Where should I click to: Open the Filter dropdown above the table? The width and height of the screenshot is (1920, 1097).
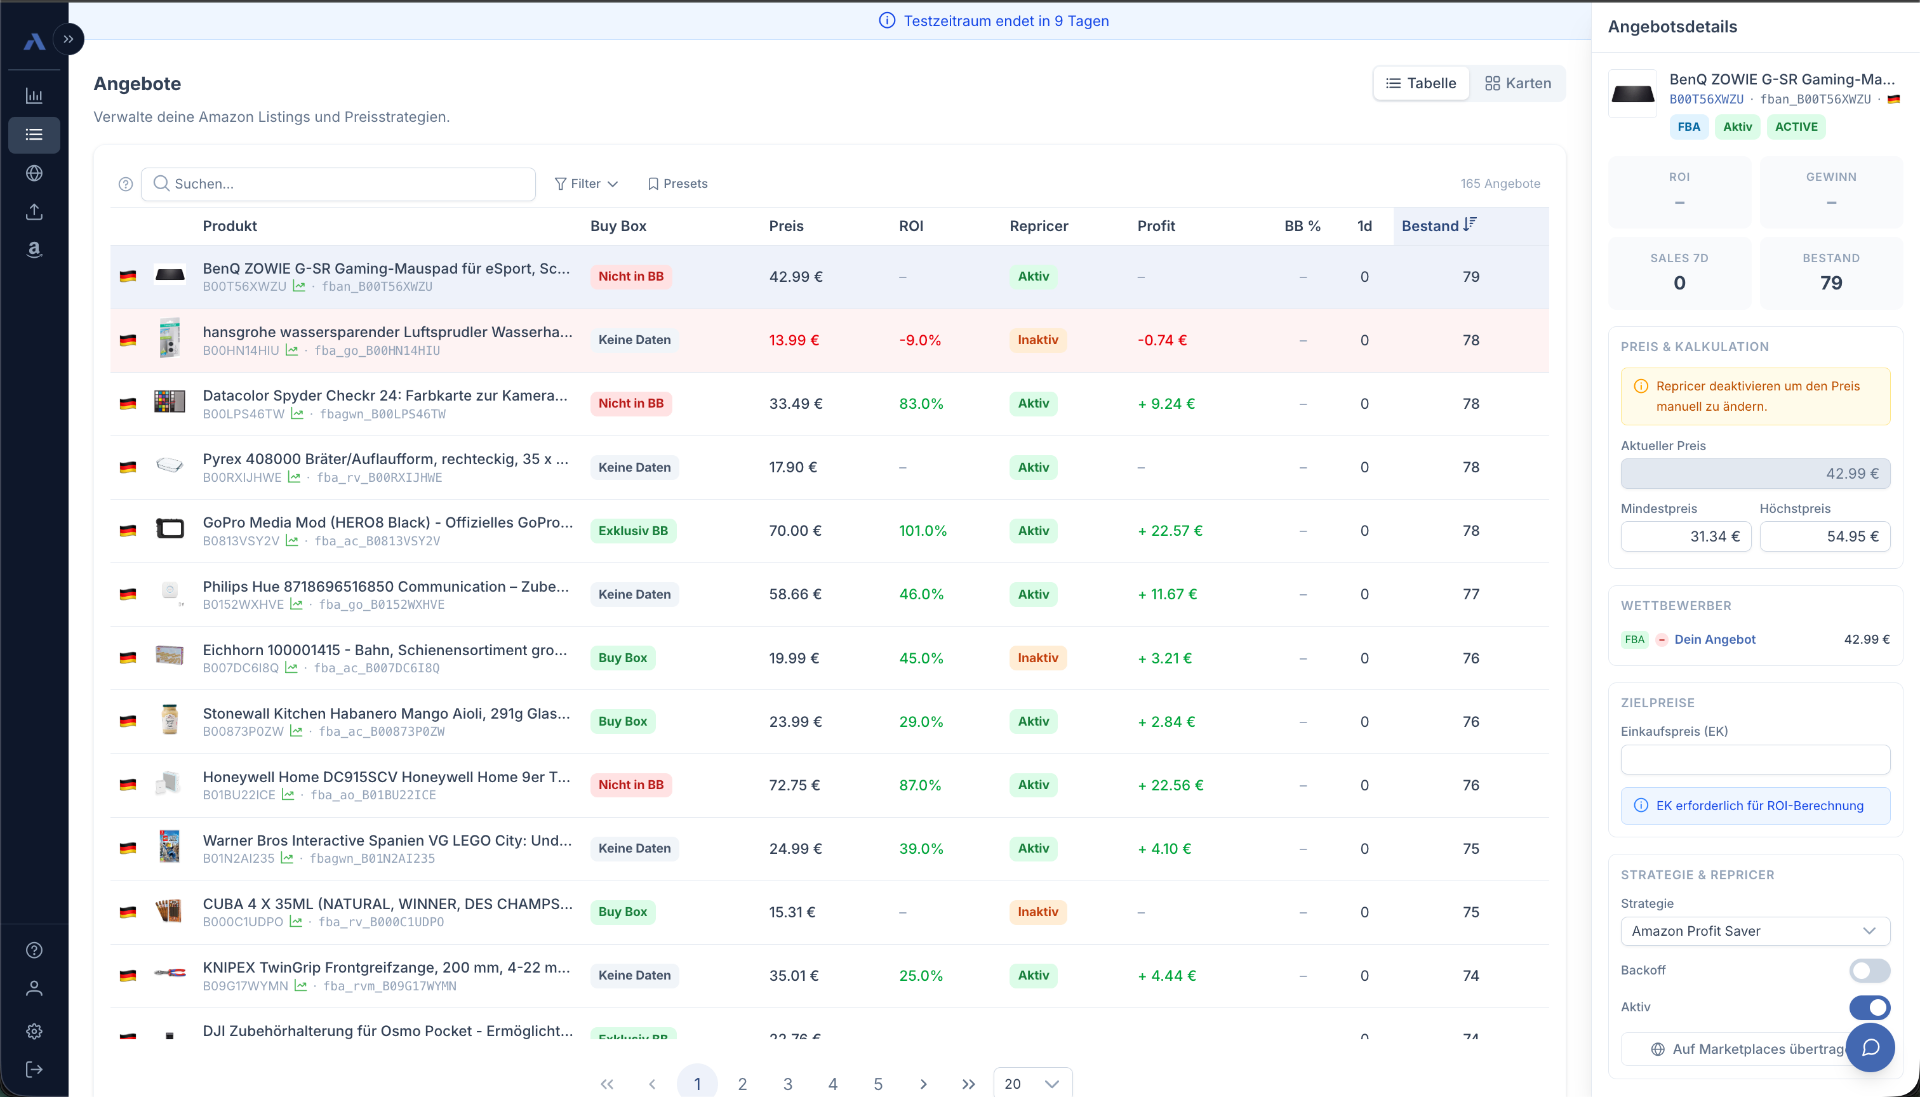click(x=586, y=183)
